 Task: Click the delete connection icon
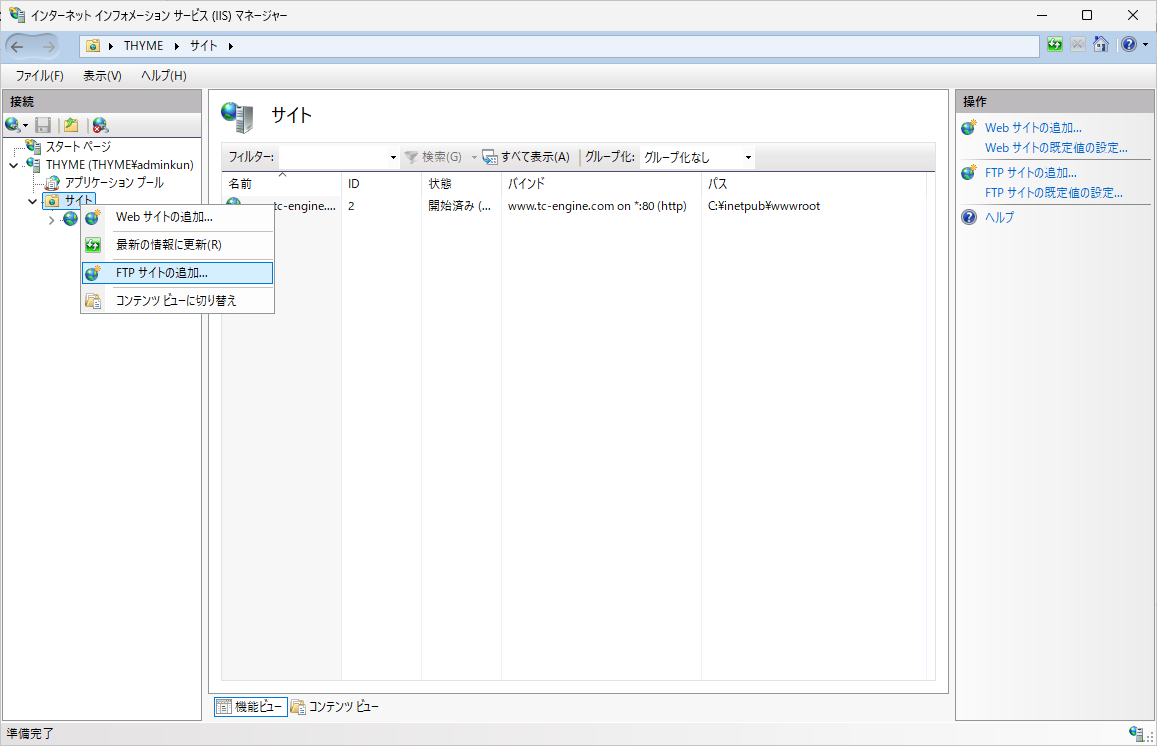[x=100, y=125]
